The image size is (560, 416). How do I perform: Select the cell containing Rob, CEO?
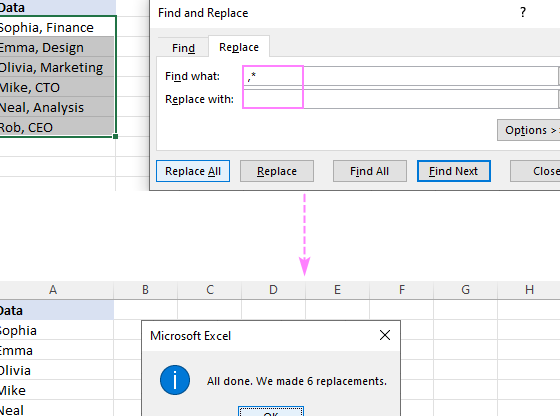coord(57,127)
